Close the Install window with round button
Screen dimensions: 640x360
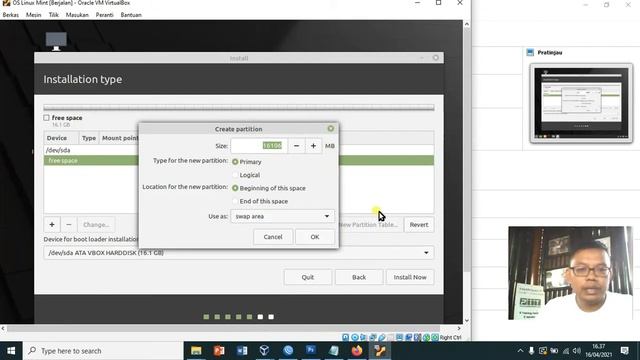pyautogui.click(x=436, y=58)
